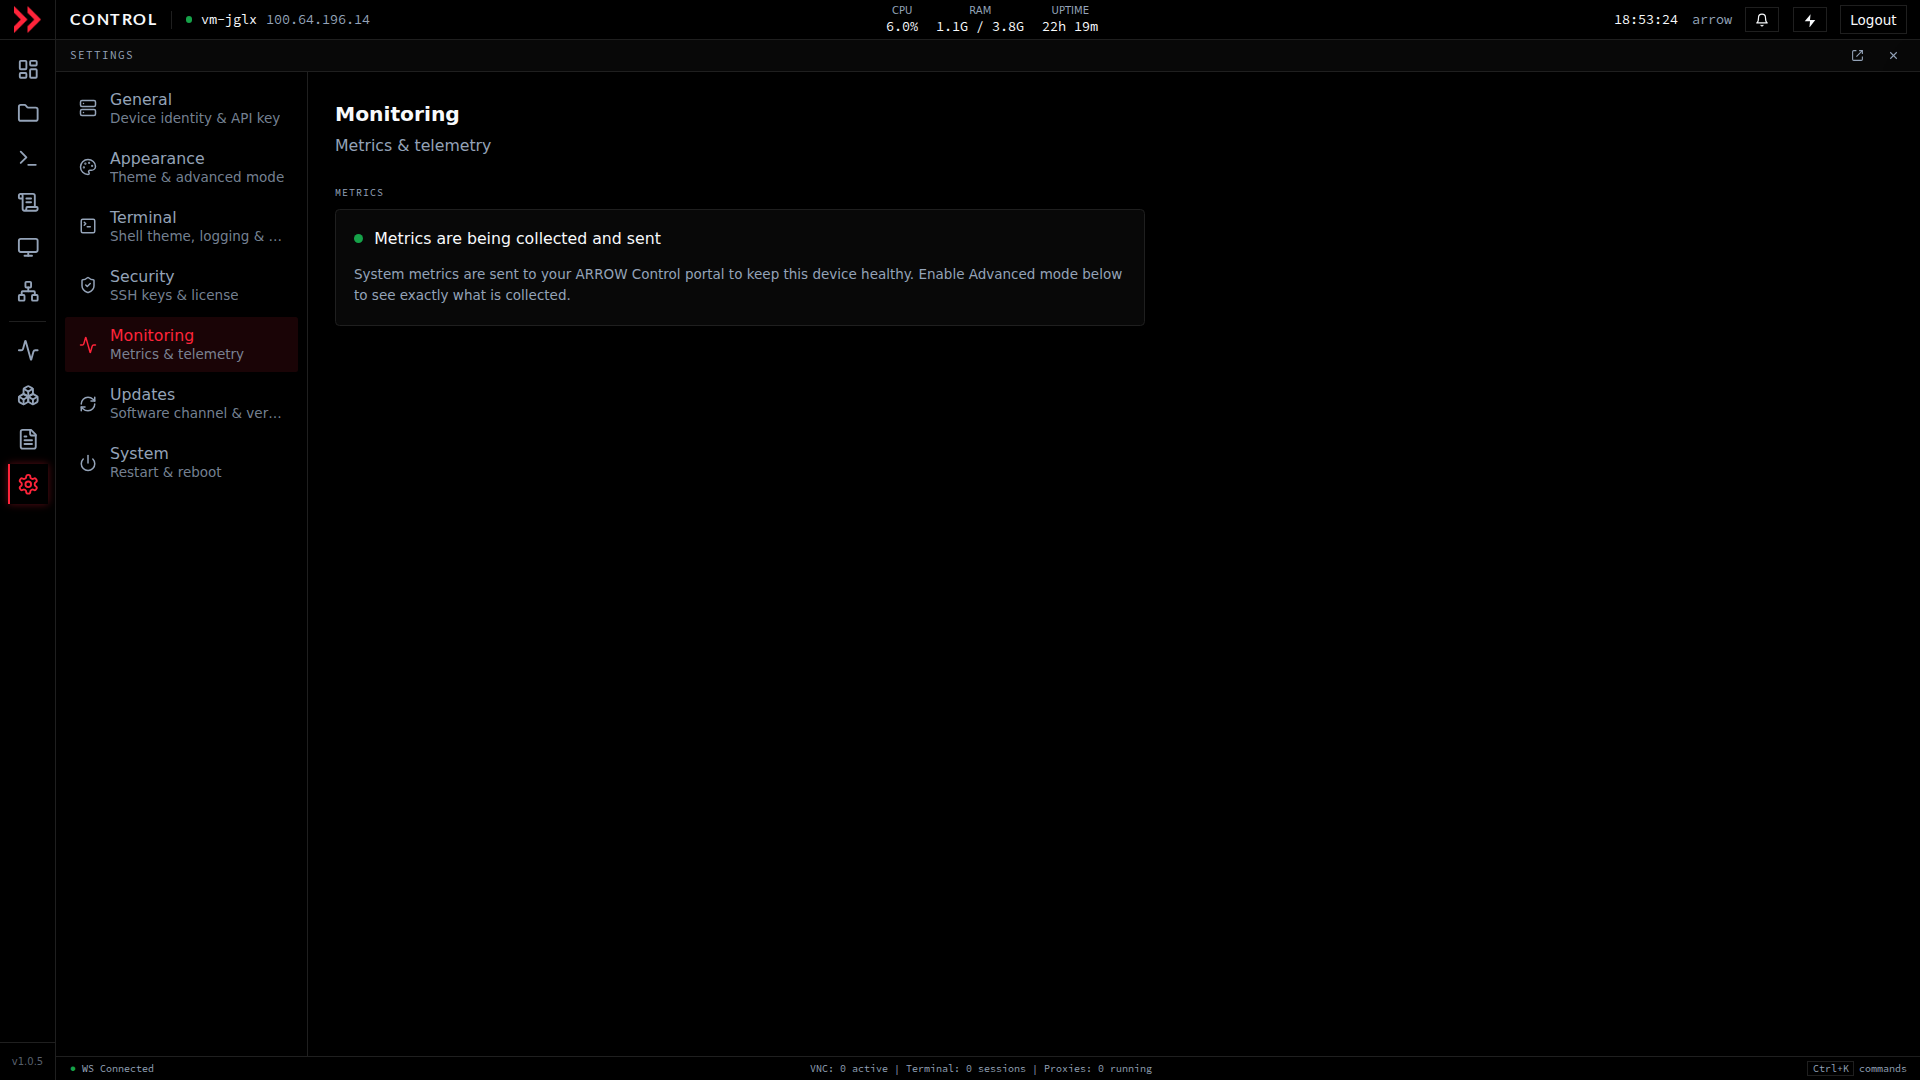Open the remote desktop monitor icon
Image resolution: width=1920 pixels, height=1080 pixels.
(x=28, y=247)
